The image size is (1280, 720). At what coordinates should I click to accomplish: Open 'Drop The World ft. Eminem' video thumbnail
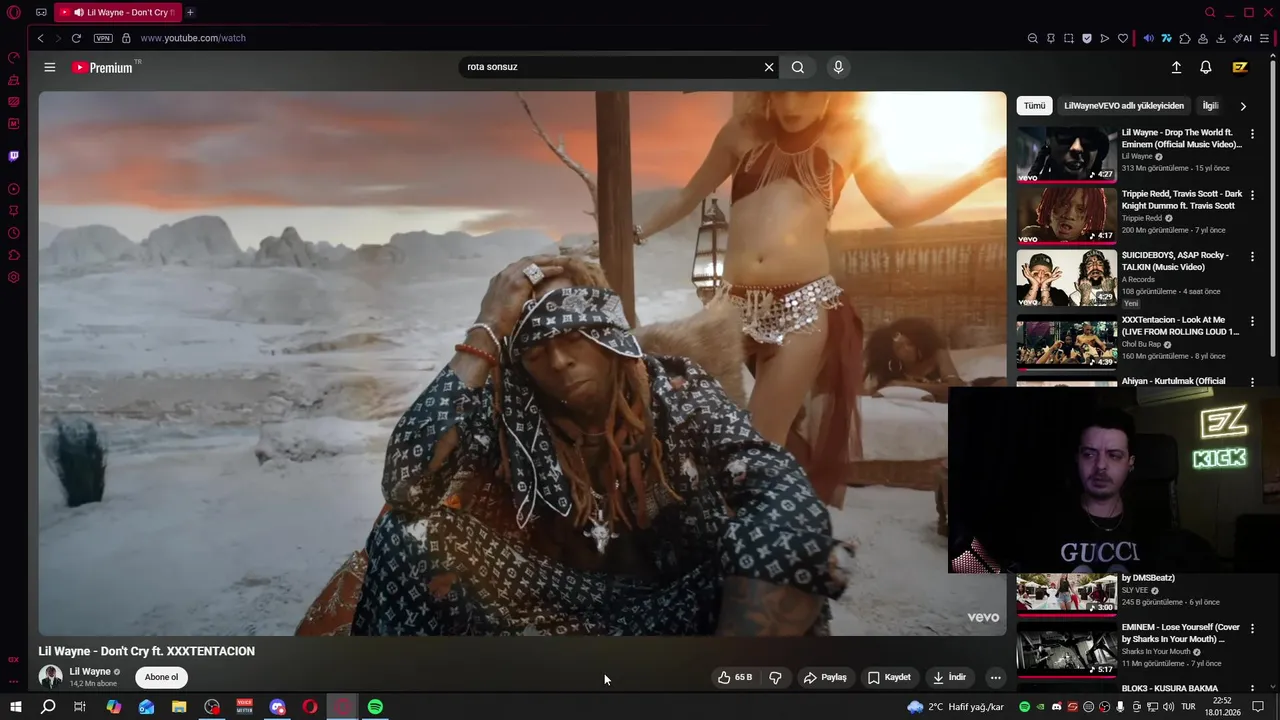[1067, 154]
